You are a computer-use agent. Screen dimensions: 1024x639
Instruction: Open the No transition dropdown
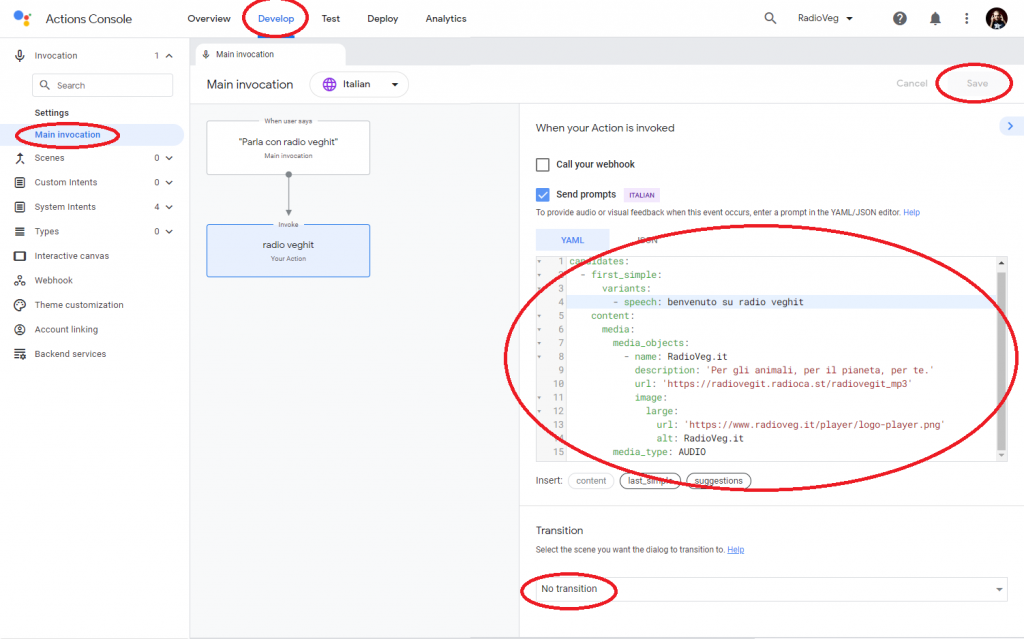coord(768,590)
